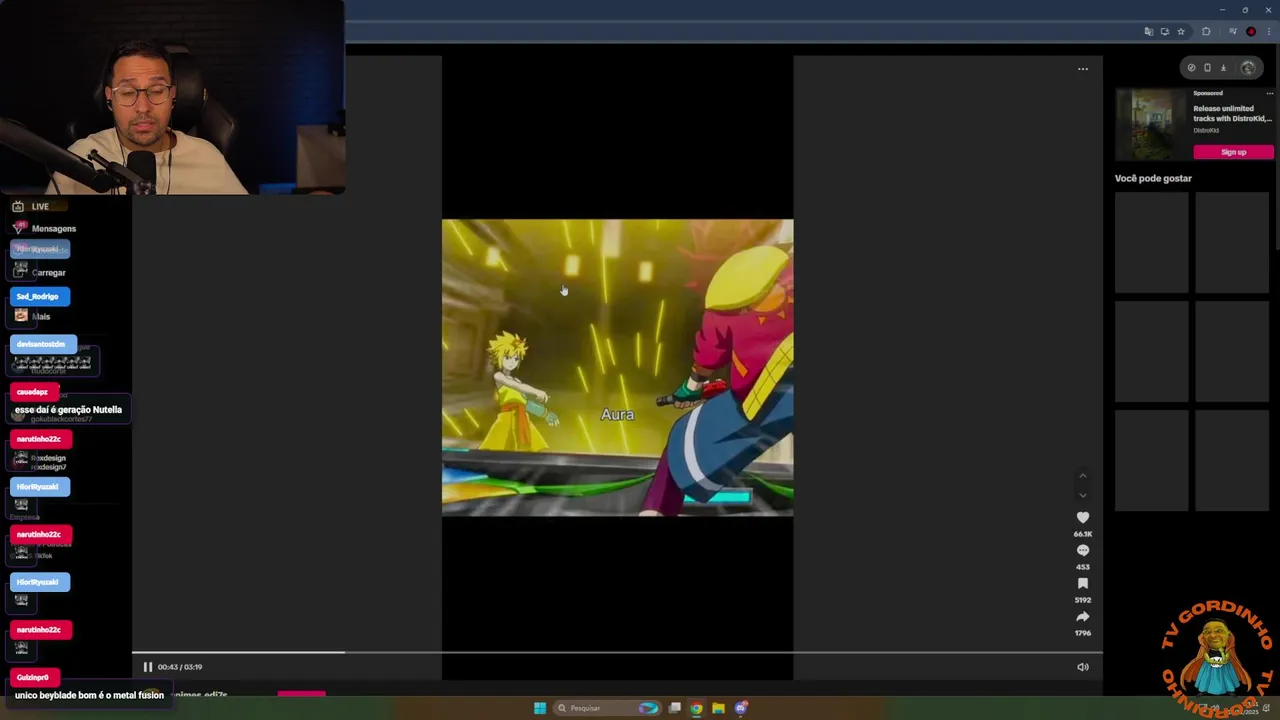Click the Chrome translate page icon
The image size is (1280, 720).
pos(1148,31)
